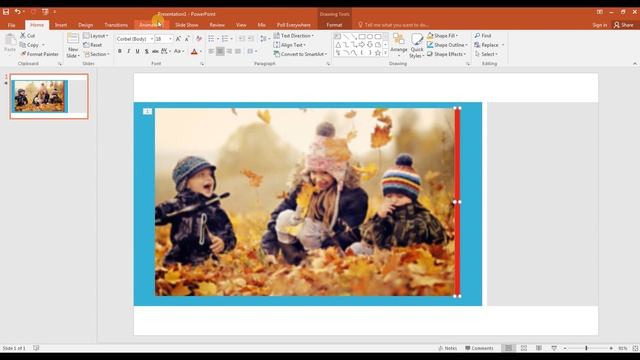640x360 pixels.
Task: Open the Drawing Tools Format tab
Action: [x=334, y=25]
